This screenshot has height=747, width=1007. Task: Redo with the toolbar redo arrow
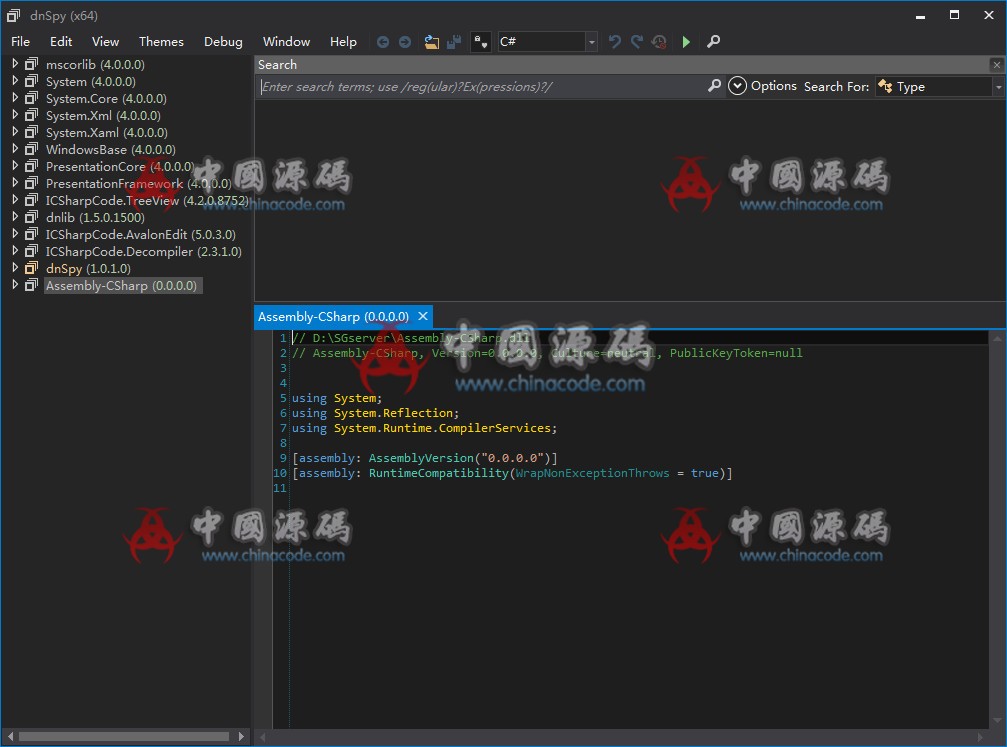(x=636, y=42)
